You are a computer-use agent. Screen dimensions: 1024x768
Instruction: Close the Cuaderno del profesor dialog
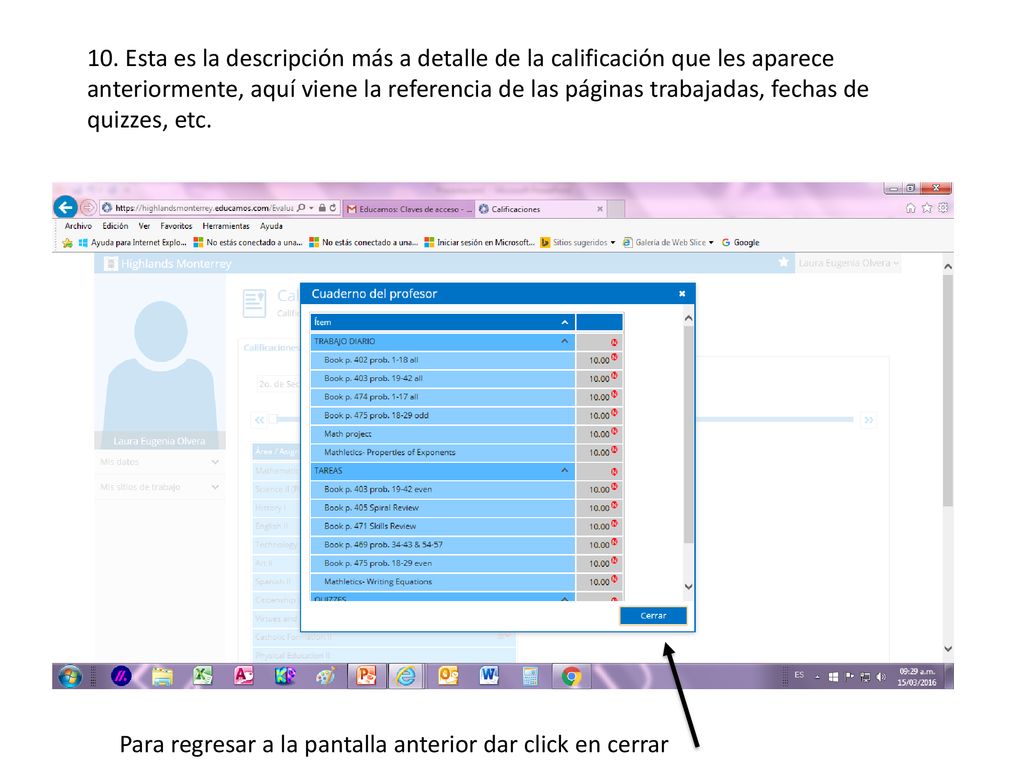pyautogui.click(x=682, y=294)
